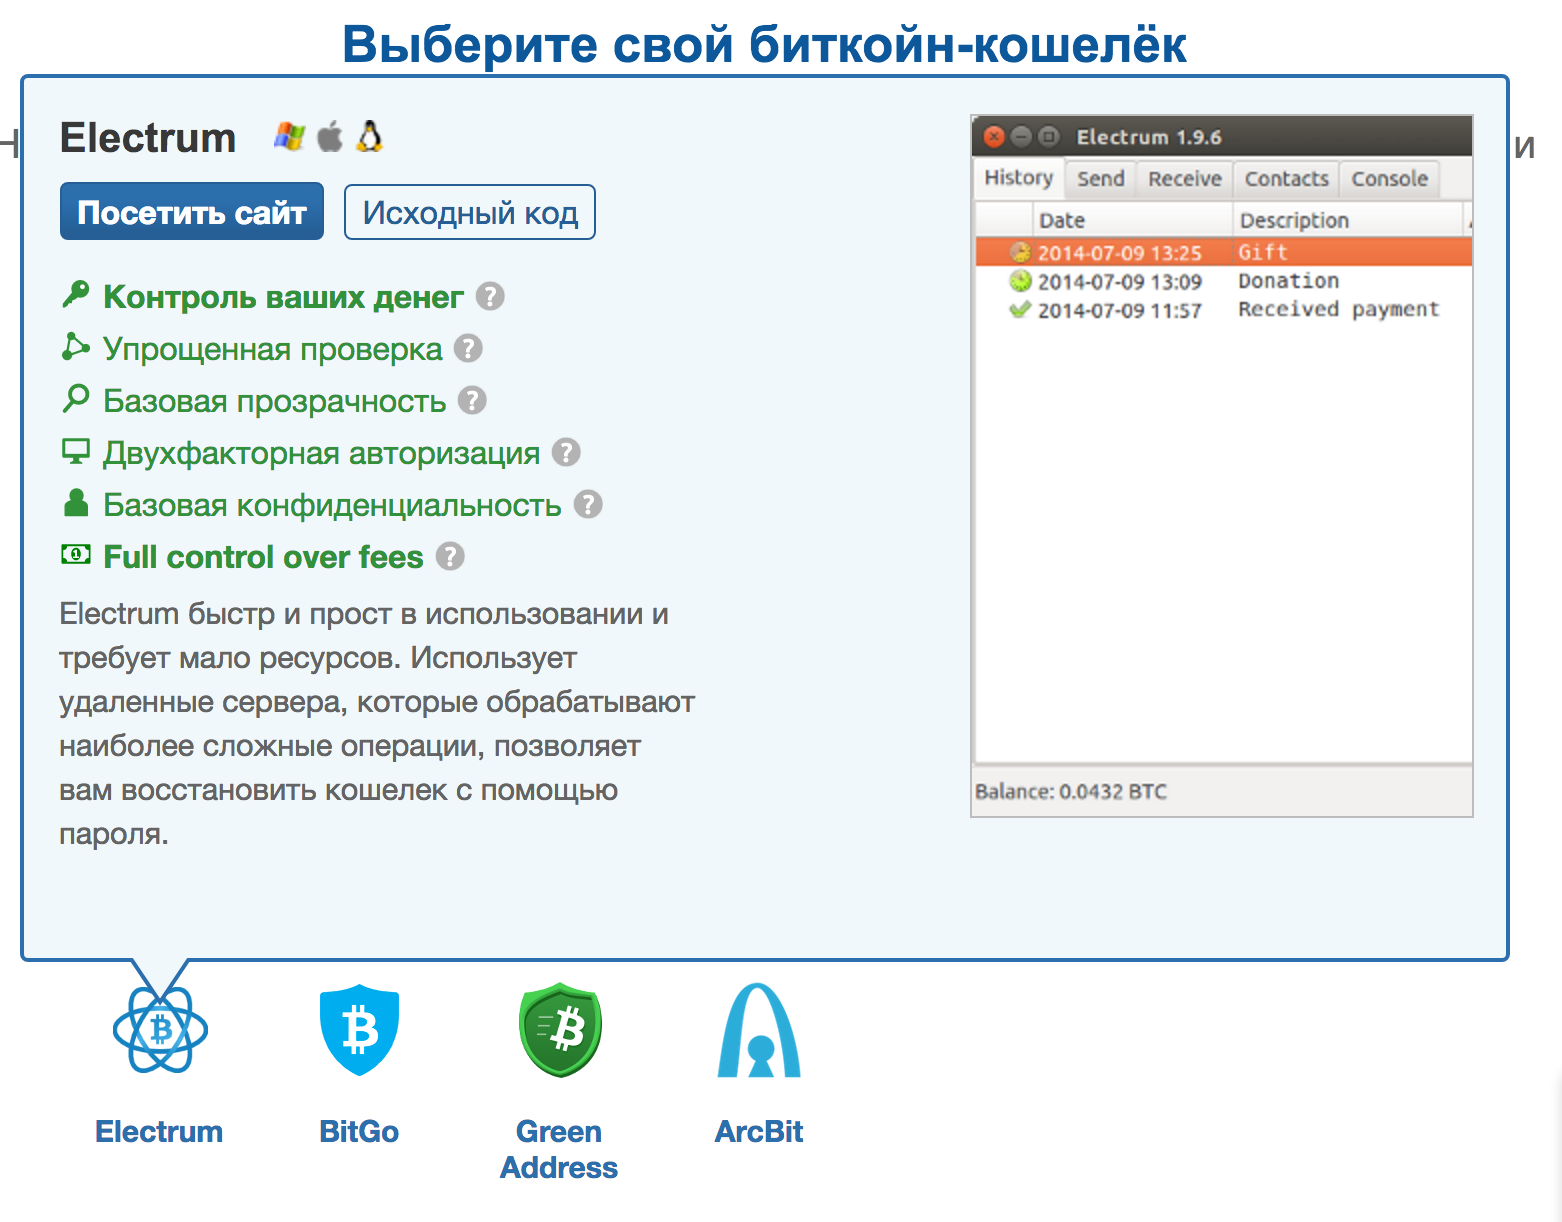
Task: Click the Посетить сайт button
Action: click(x=192, y=211)
